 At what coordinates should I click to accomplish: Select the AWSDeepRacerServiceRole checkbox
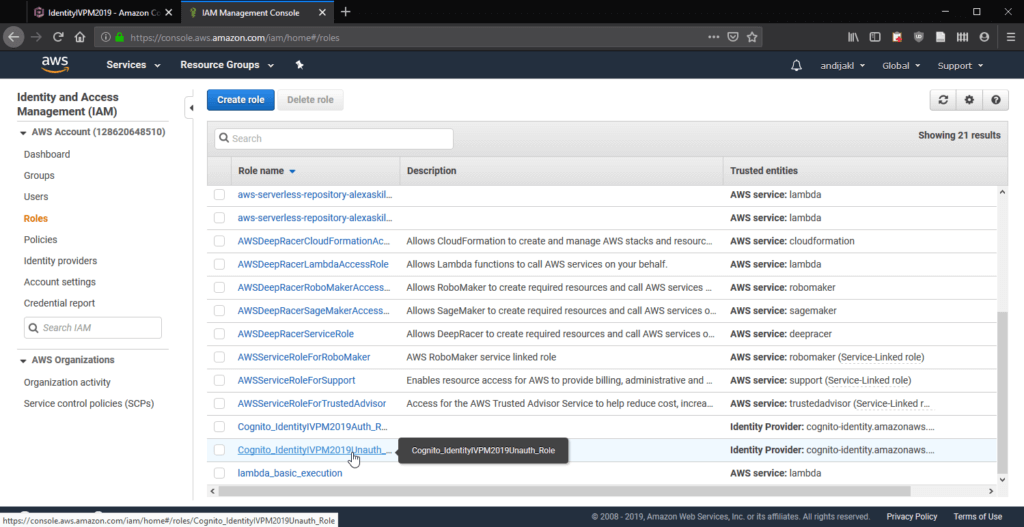click(x=219, y=334)
